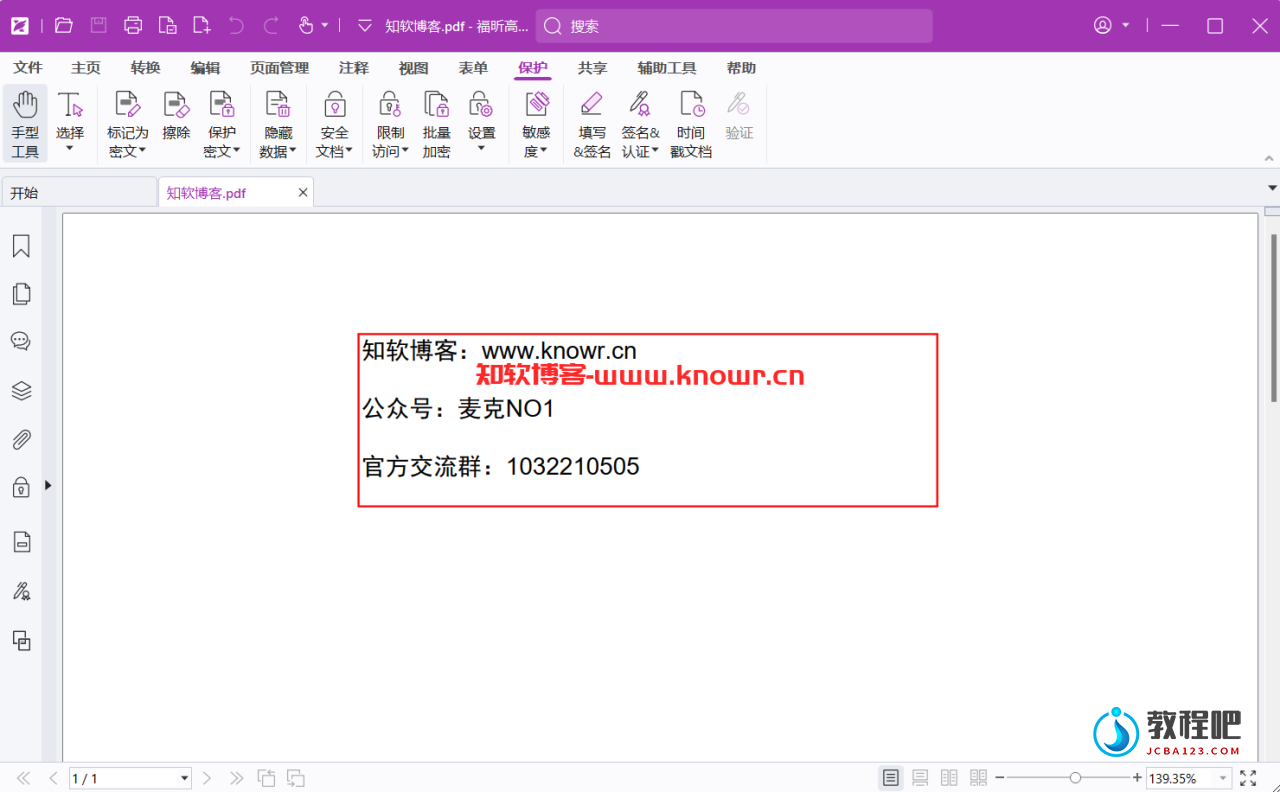Toggle continuous facing view mode

(978, 777)
